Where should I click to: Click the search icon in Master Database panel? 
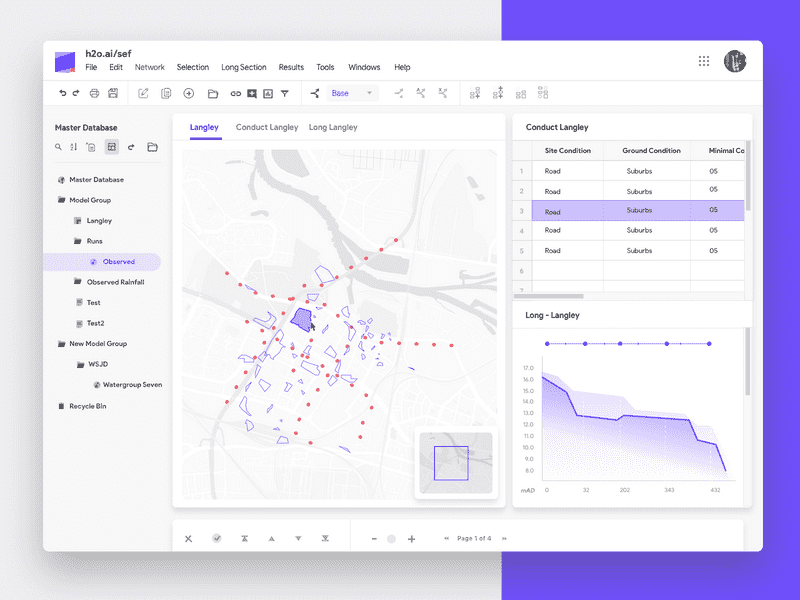[x=59, y=147]
